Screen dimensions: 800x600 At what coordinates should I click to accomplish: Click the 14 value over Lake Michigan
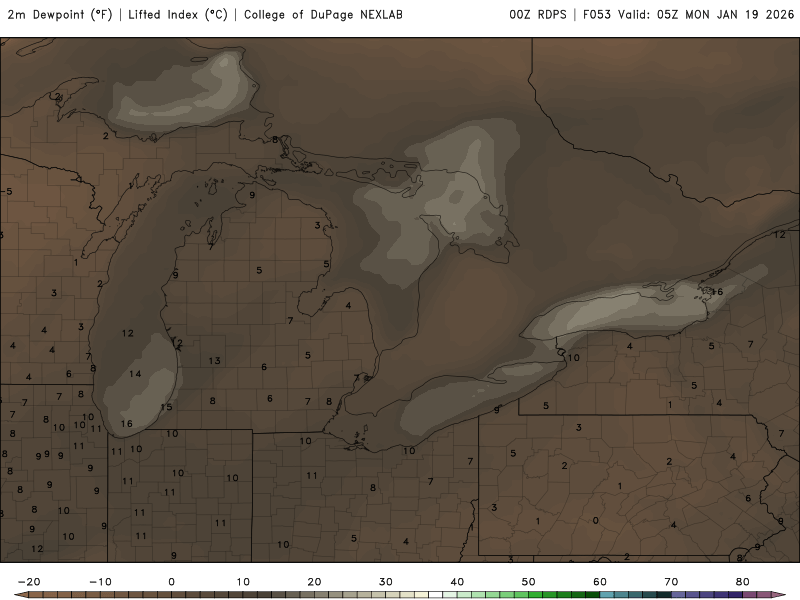135,374
